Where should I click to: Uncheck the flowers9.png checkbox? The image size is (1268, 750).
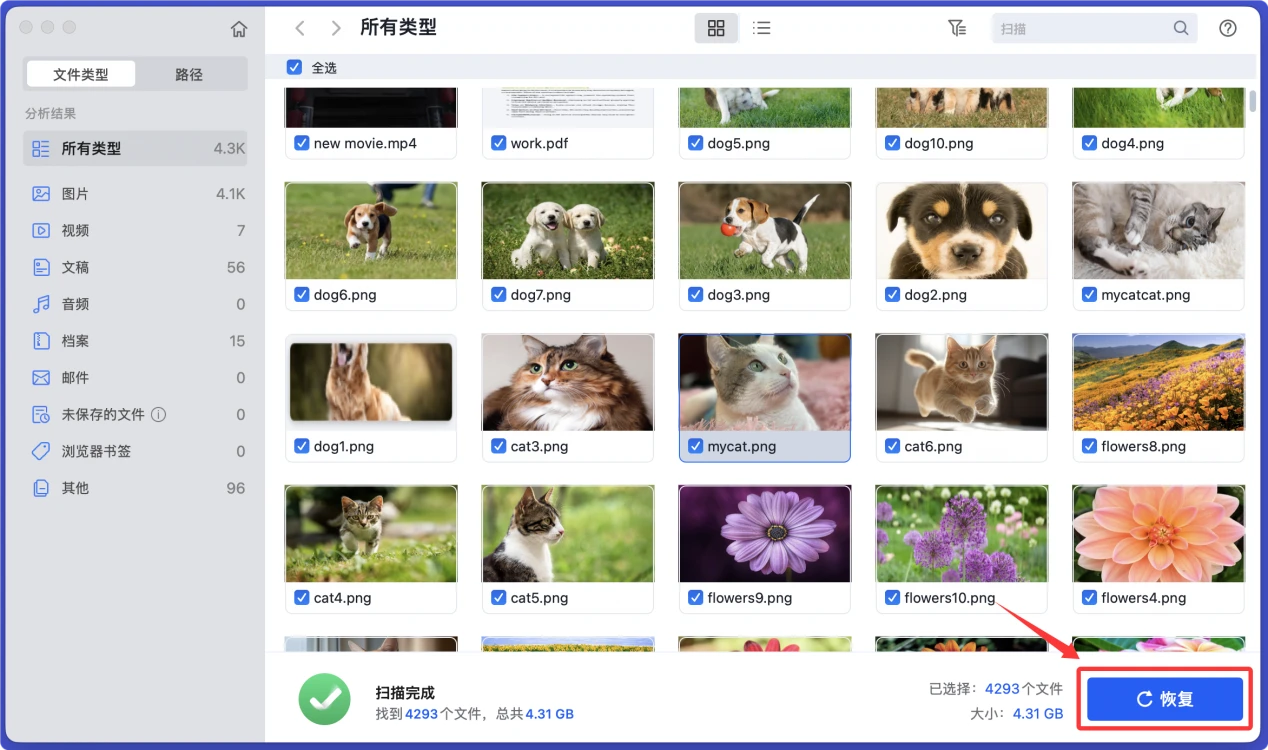click(695, 597)
